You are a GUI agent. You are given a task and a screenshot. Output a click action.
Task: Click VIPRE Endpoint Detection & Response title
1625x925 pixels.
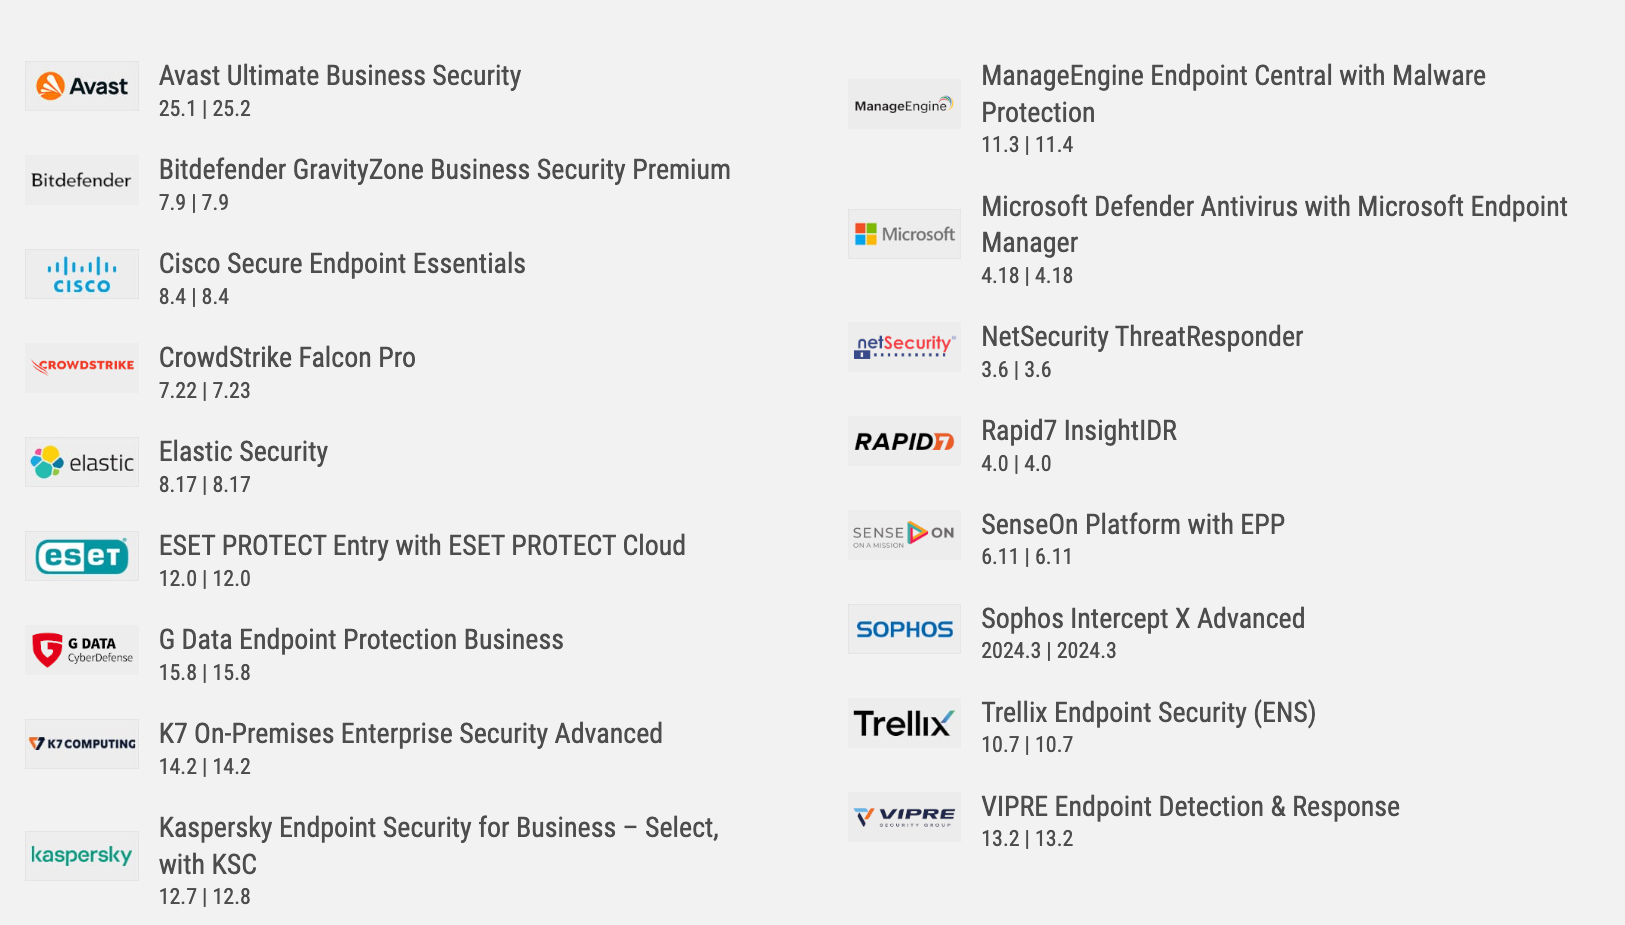1190,807
